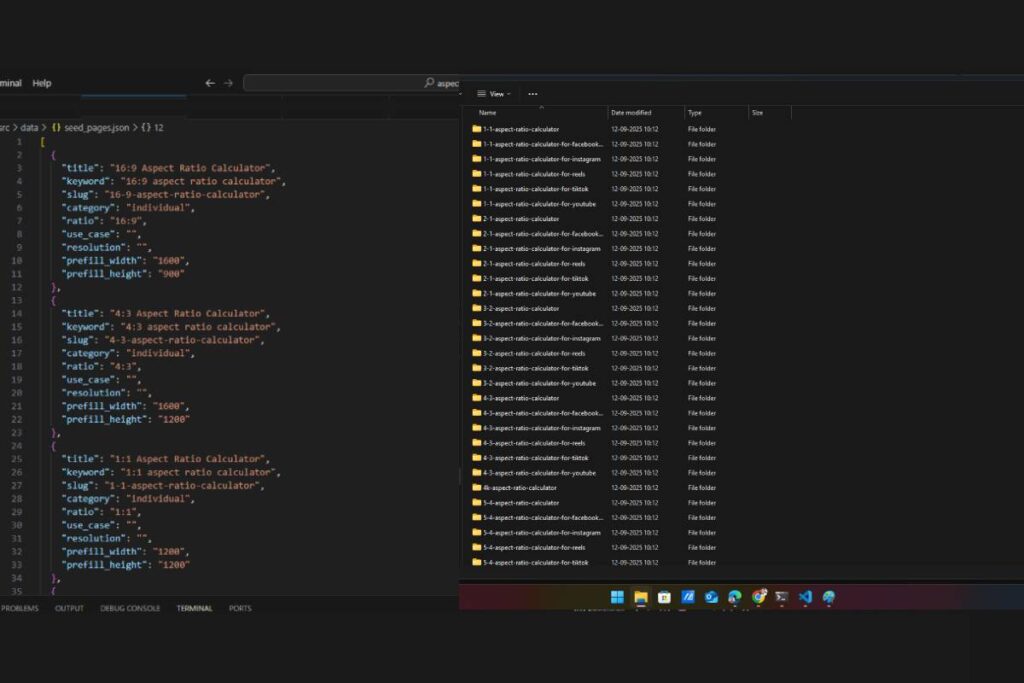1024x683 pixels.
Task: Open the Terminal app from taskbar
Action: [782, 597]
